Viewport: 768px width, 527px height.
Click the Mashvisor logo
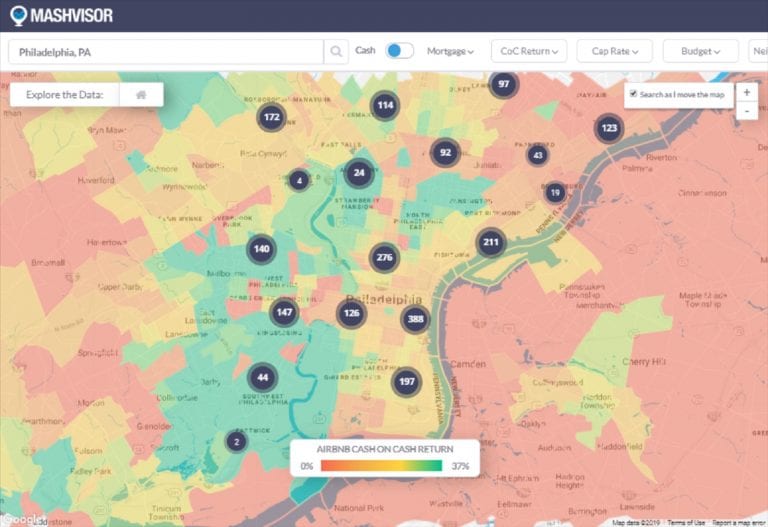point(62,15)
